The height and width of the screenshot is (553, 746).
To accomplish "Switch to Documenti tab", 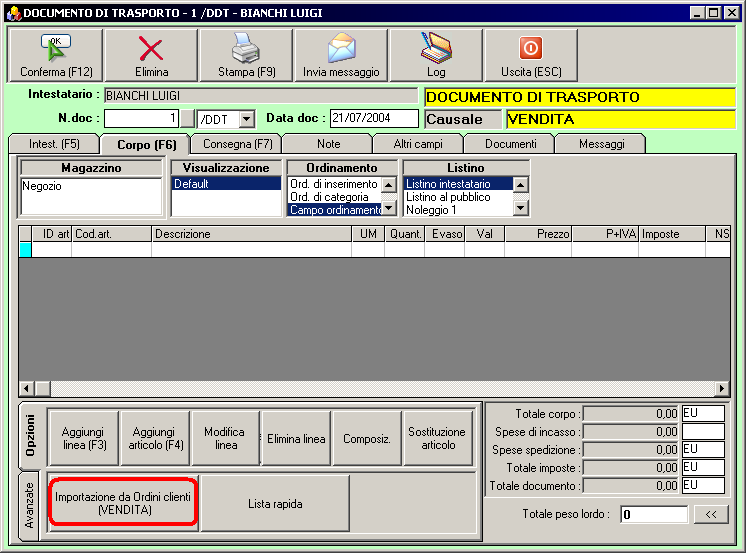I will click(x=510, y=144).
